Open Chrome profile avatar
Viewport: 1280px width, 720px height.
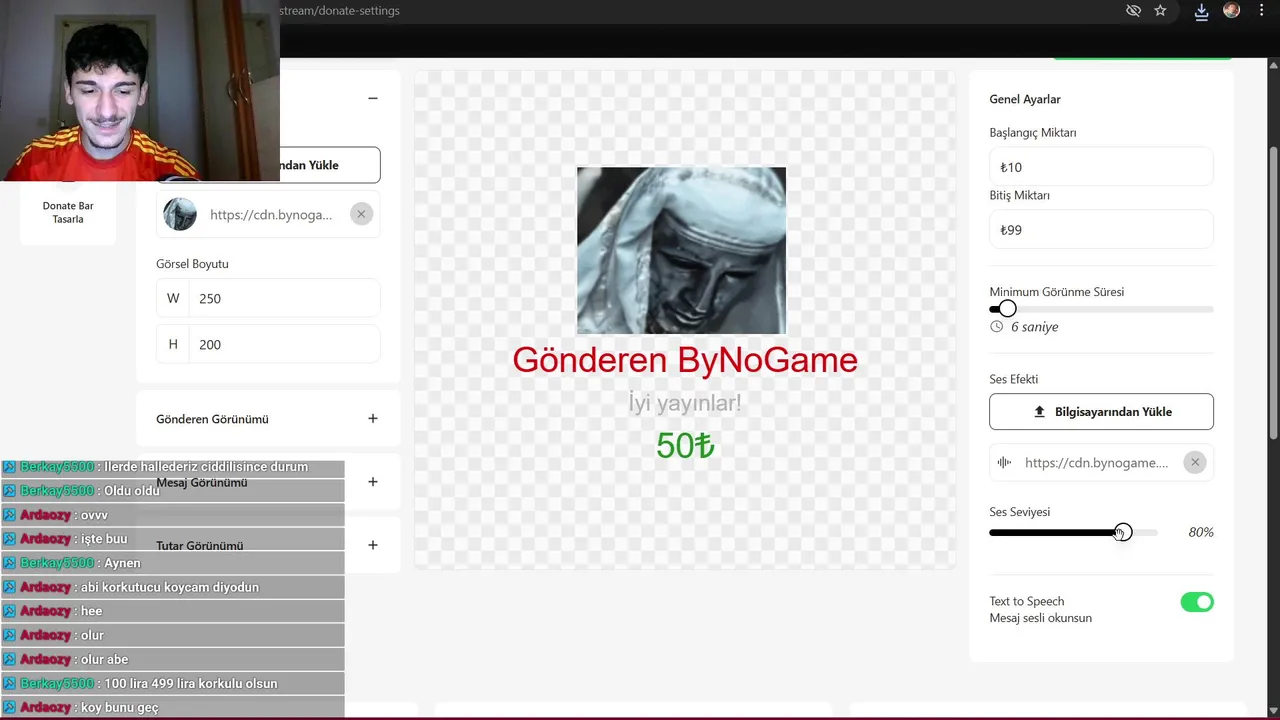[x=1232, y=10]
